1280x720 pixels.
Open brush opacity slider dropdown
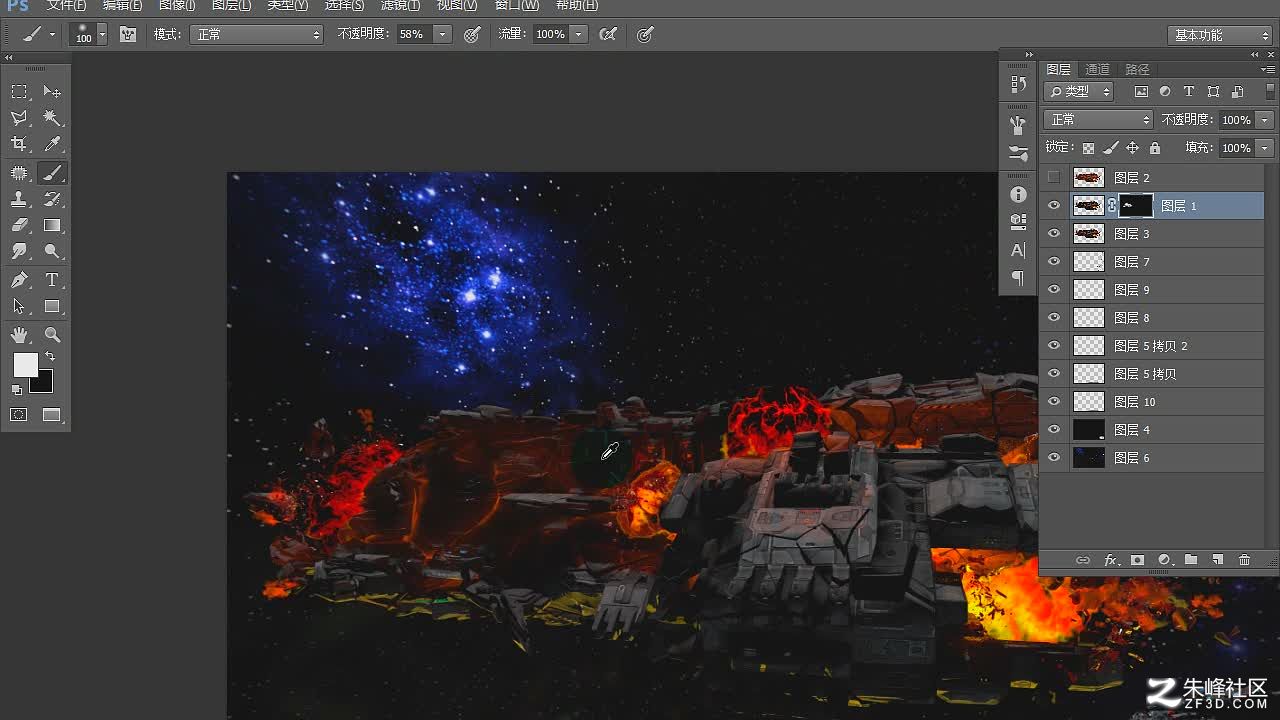click(x=442, y=34)
